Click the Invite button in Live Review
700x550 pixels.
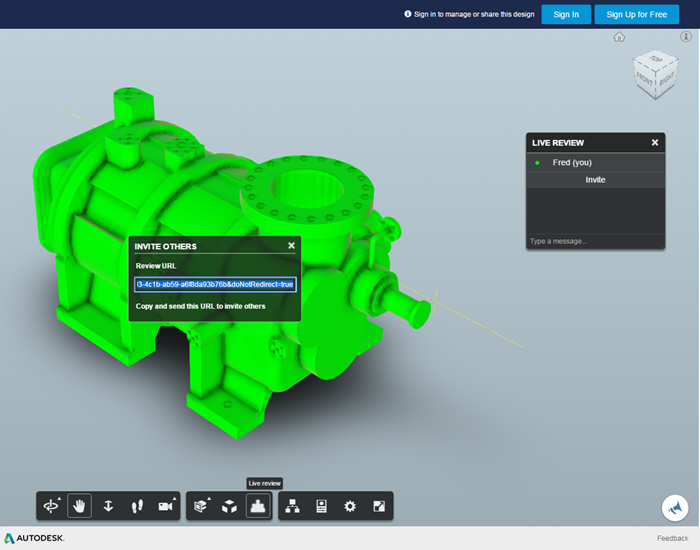[596, 180]
